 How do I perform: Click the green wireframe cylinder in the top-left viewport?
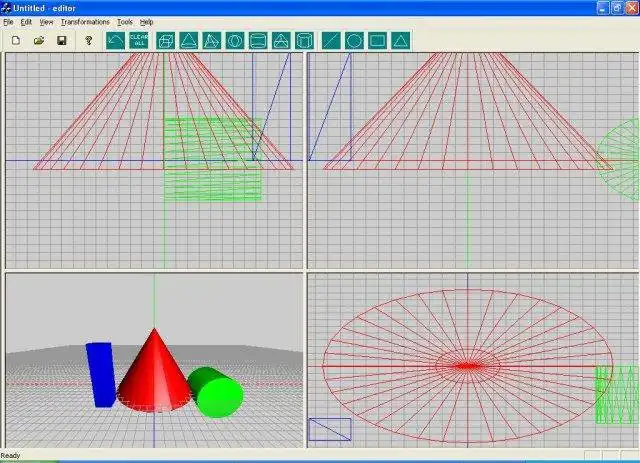(213, 159)
